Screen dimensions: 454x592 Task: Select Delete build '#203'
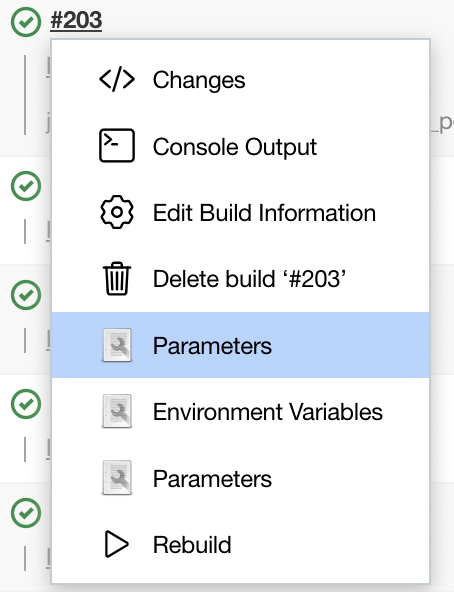241,279
